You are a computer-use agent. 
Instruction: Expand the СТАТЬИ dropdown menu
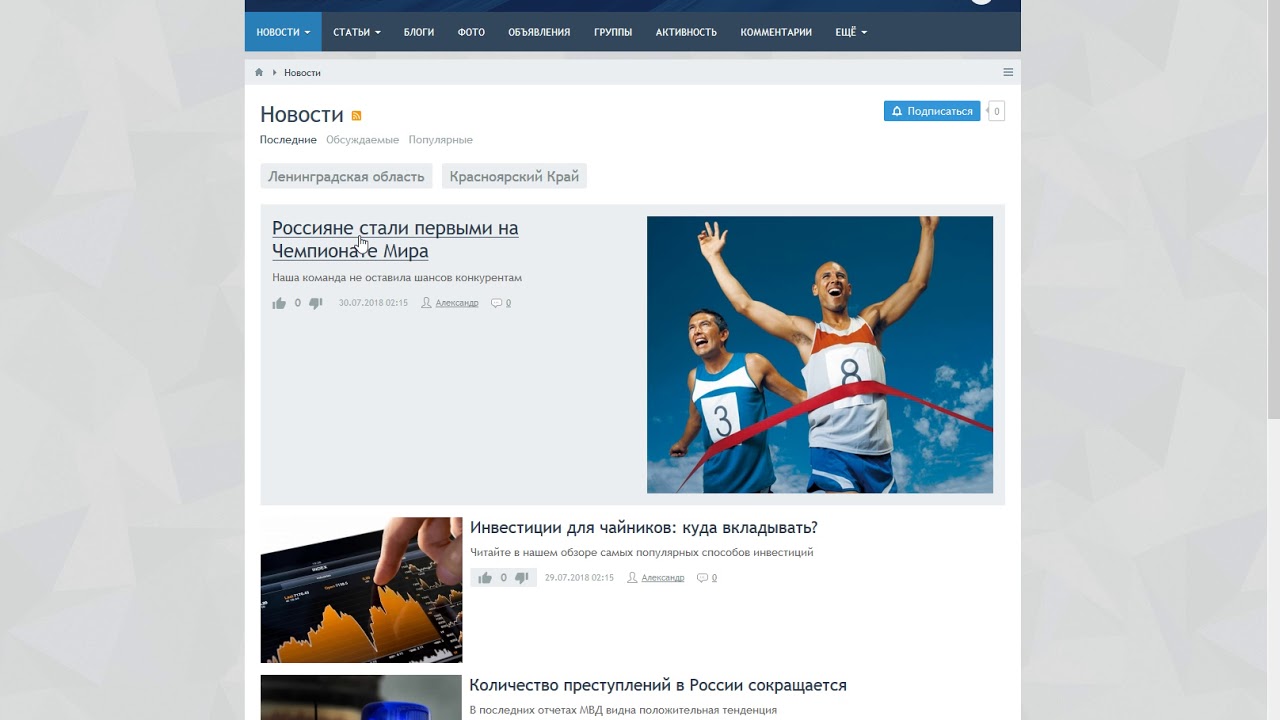357,32
